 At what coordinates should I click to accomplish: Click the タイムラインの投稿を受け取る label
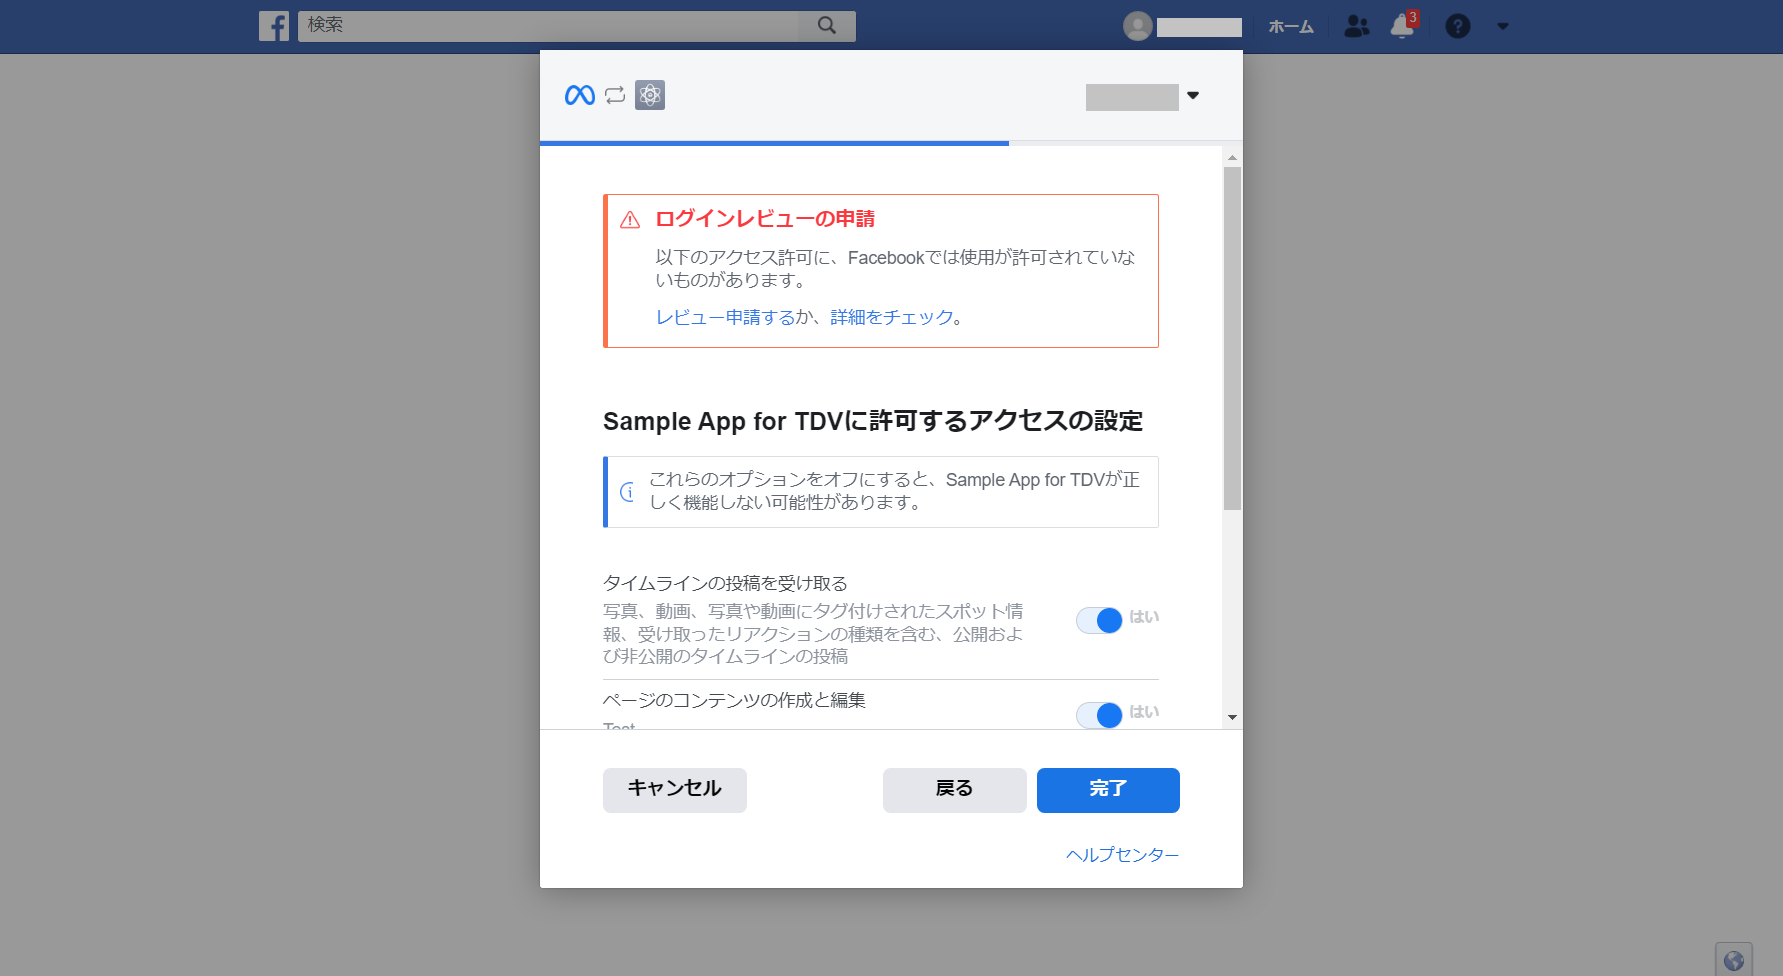point(725,583)
